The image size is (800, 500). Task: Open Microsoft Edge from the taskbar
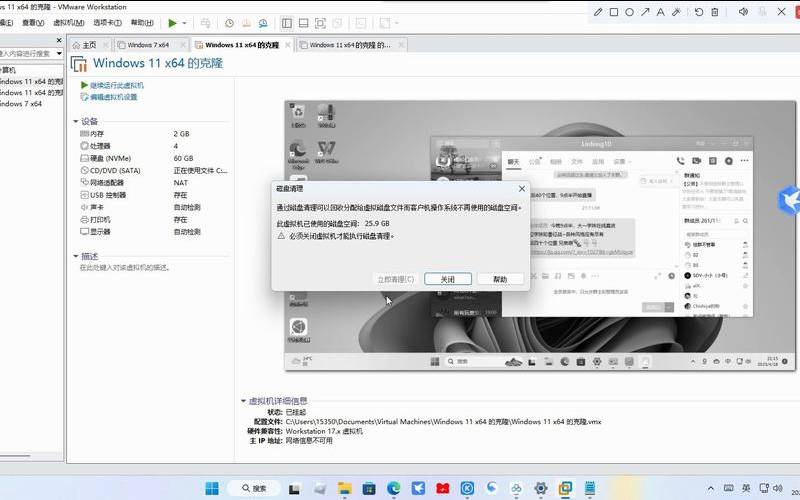coord(393,488)
